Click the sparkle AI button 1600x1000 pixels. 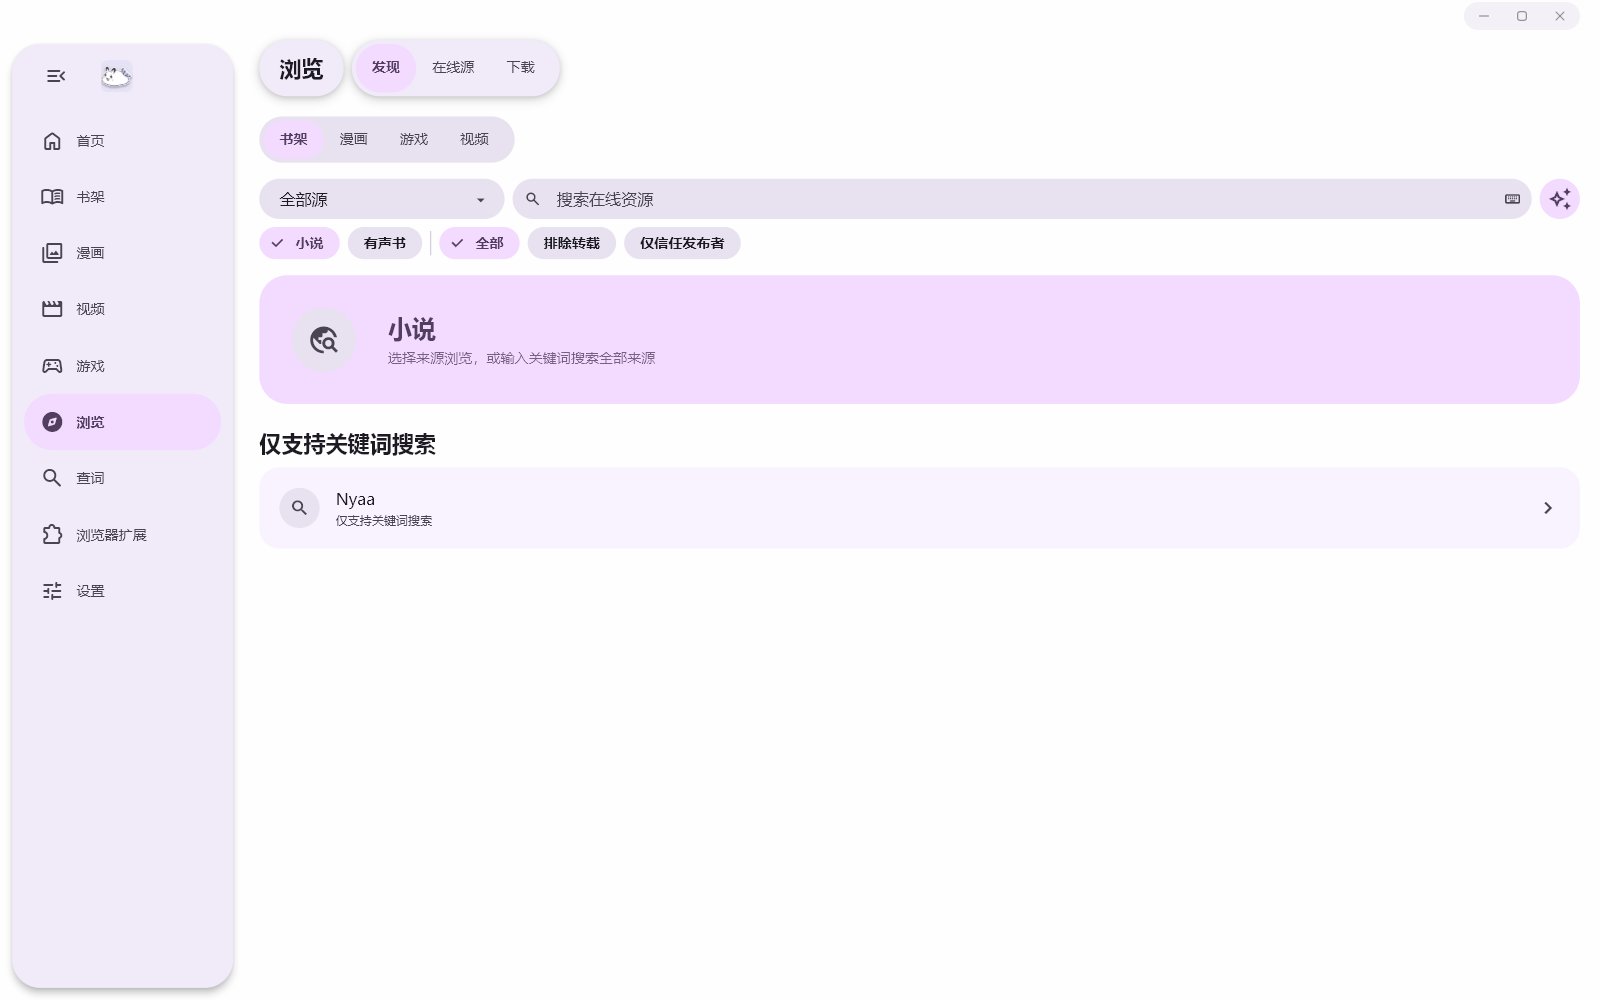tap(1560, 199)
